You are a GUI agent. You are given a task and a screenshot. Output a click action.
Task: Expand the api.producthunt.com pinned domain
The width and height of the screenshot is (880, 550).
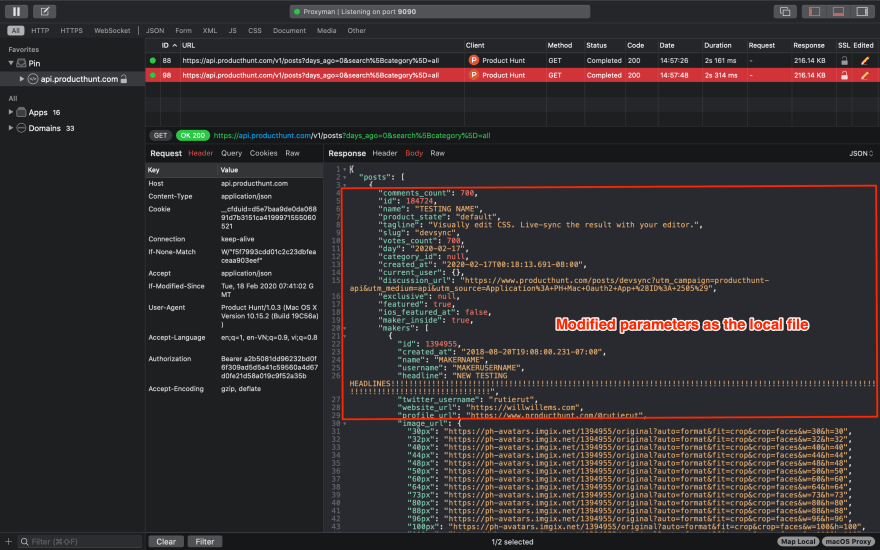(x=22, y=79)
